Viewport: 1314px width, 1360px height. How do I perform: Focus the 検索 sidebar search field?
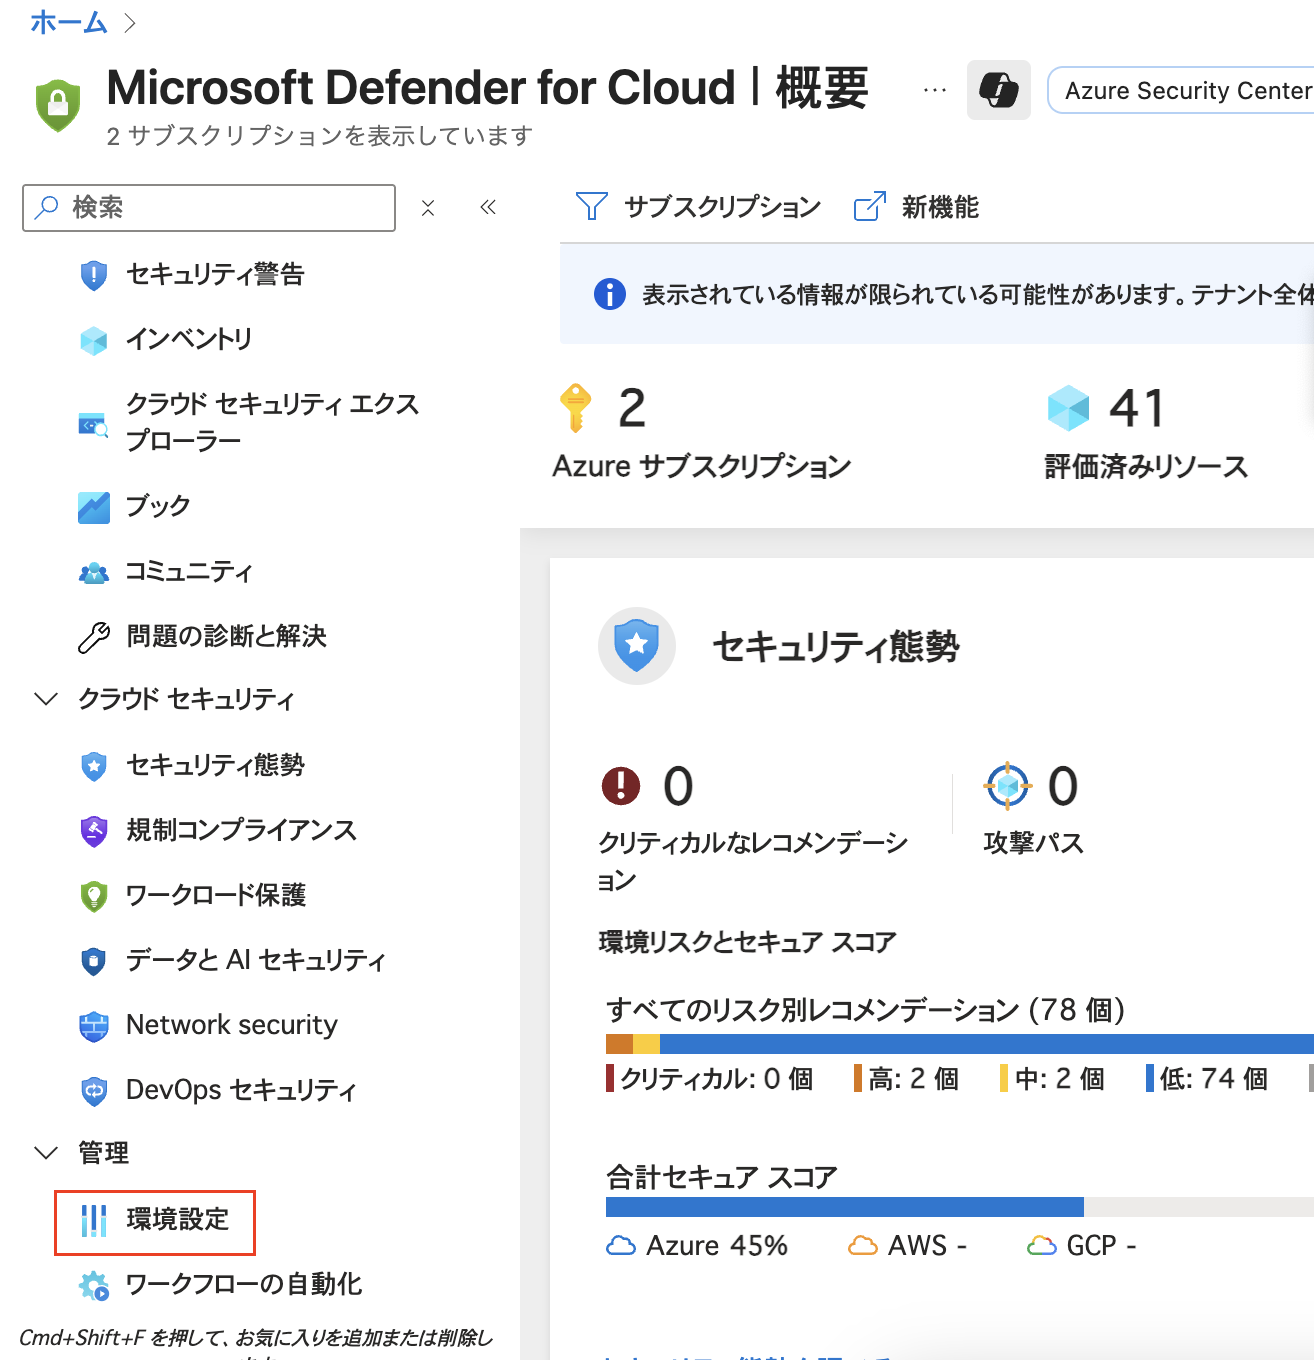click(209, 208)
